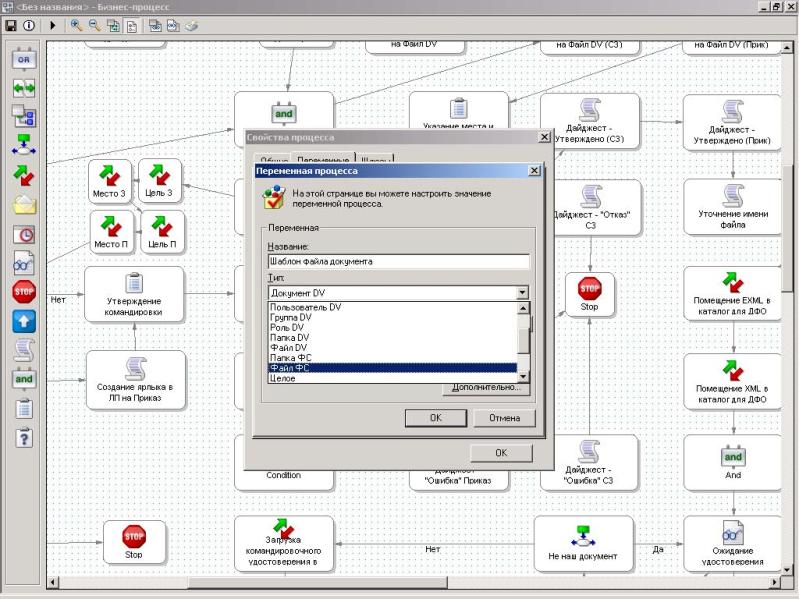
Task: Select the question mark tool in palette
Action: click(24, 438)
